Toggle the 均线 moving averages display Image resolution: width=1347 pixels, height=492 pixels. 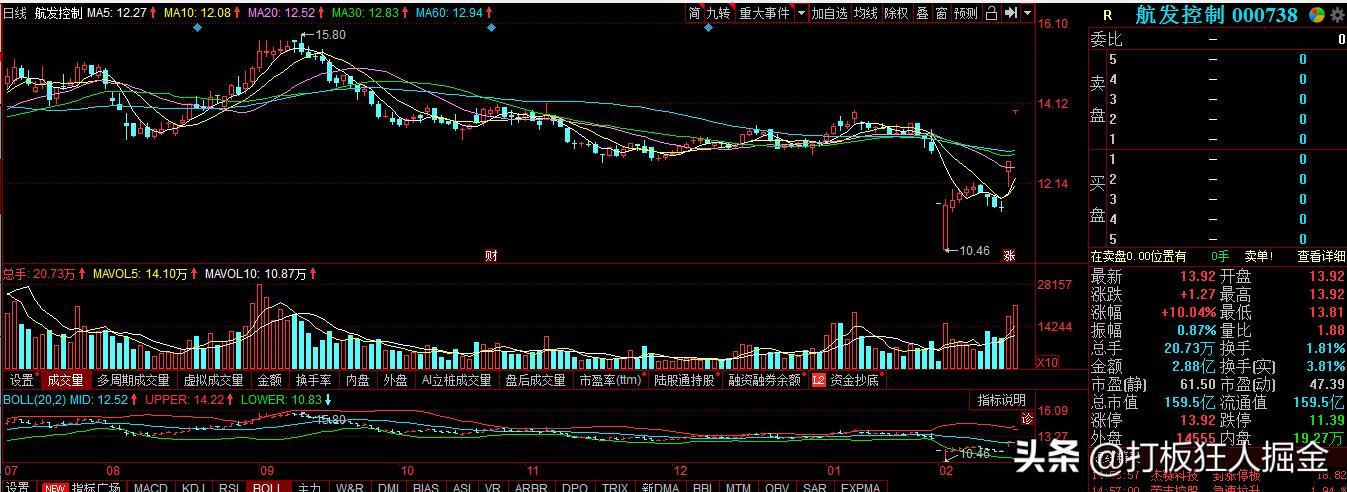click(x=866, y=13)
